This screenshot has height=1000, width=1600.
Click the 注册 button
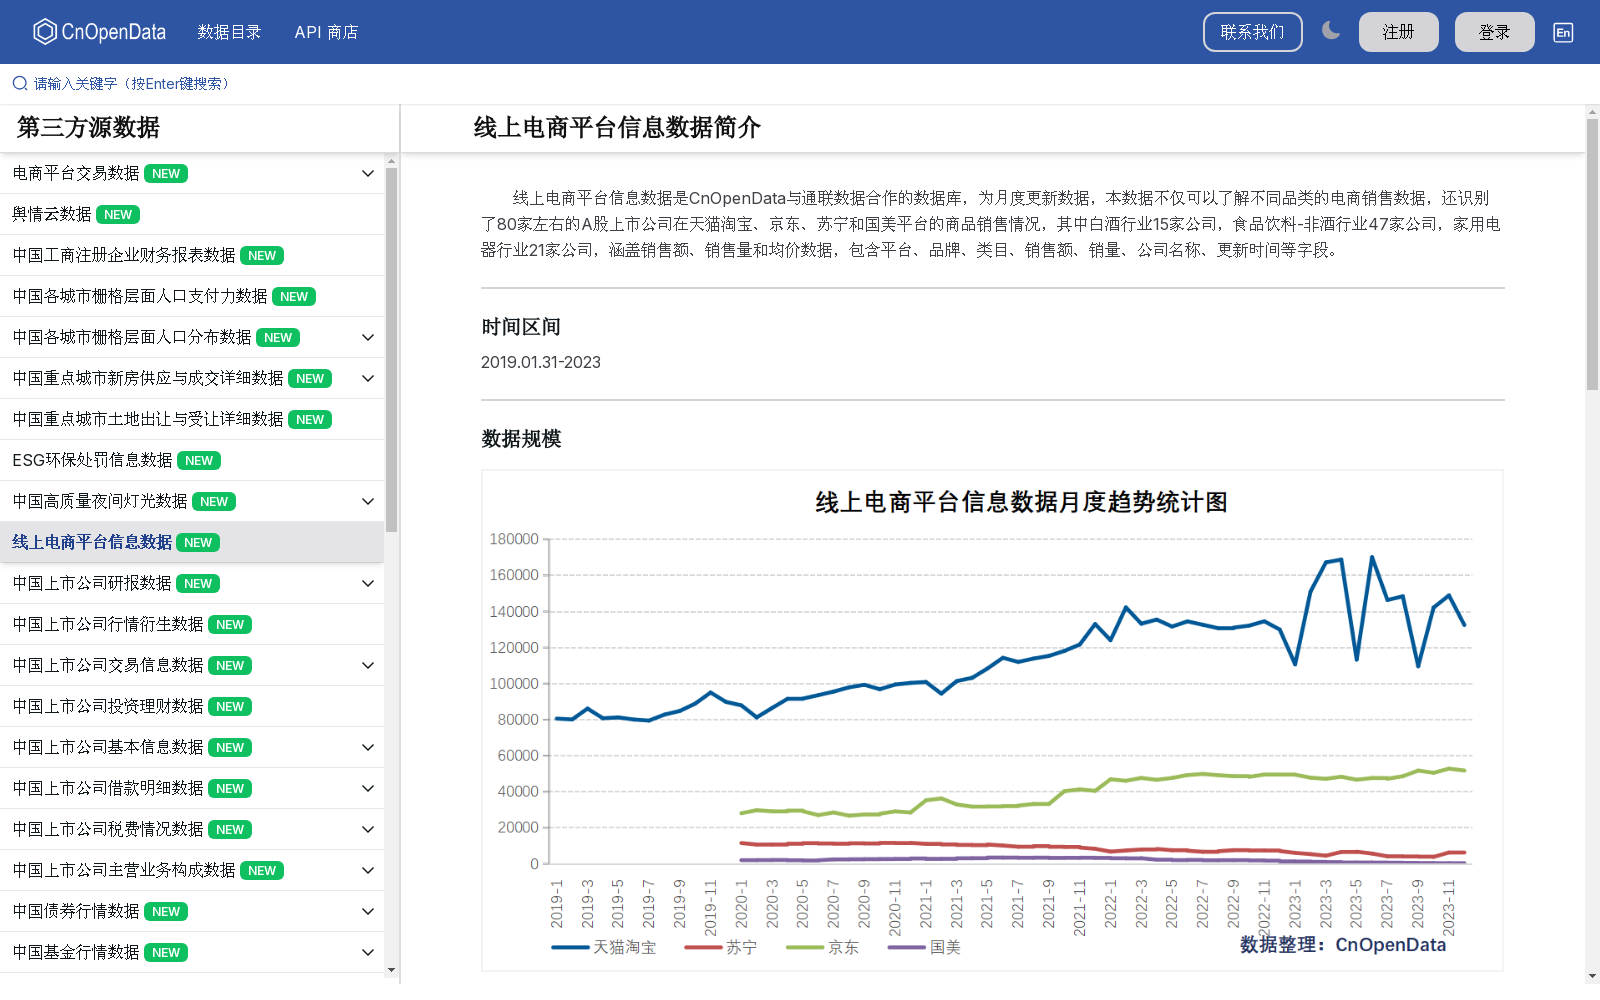pos(1399,32)
